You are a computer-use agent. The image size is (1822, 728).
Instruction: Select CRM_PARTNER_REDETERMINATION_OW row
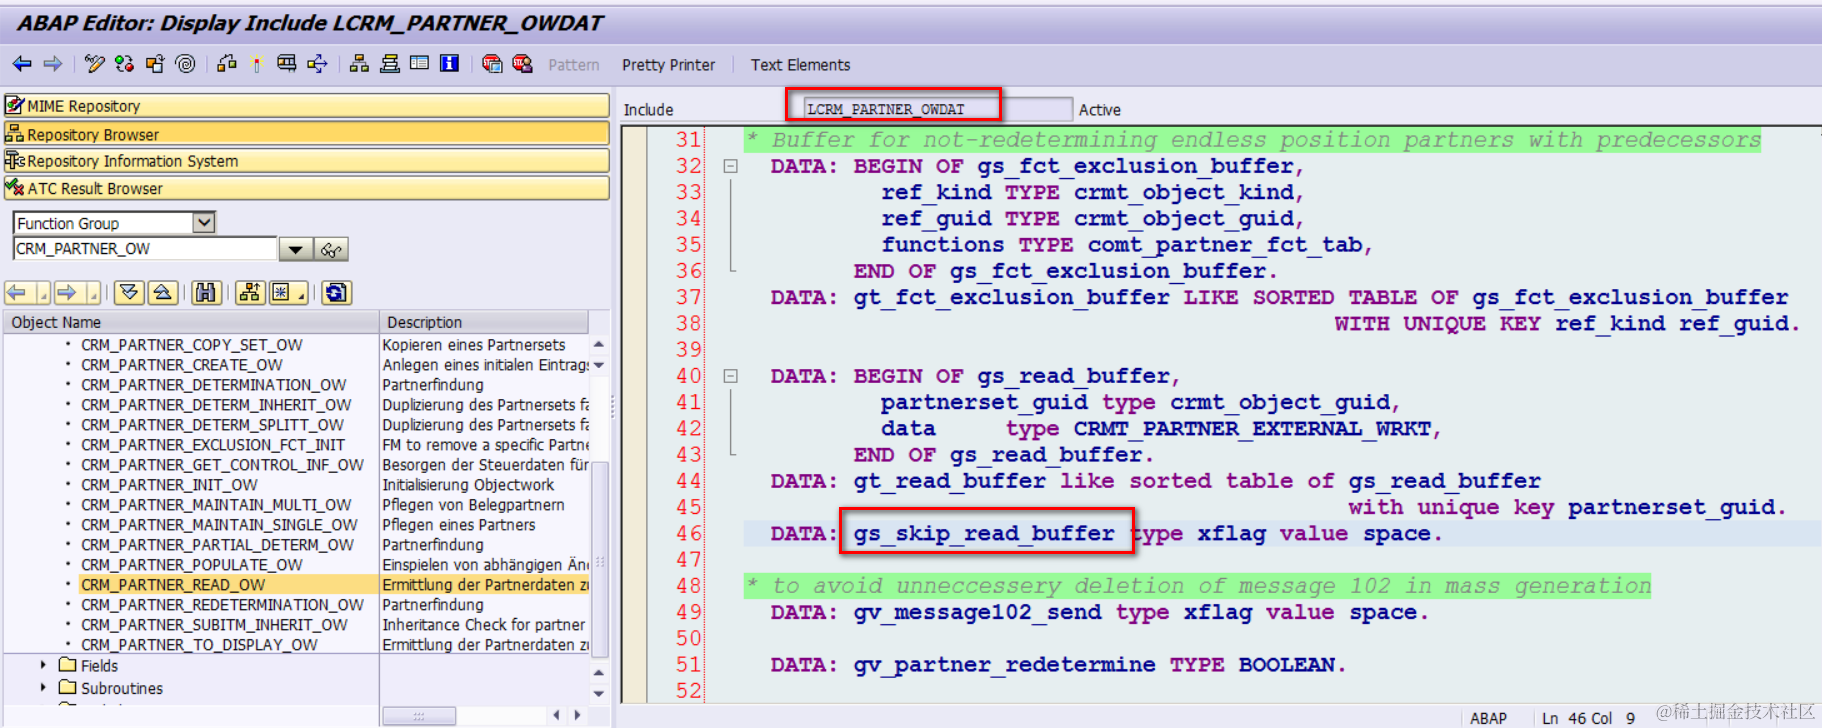(222, 605)
